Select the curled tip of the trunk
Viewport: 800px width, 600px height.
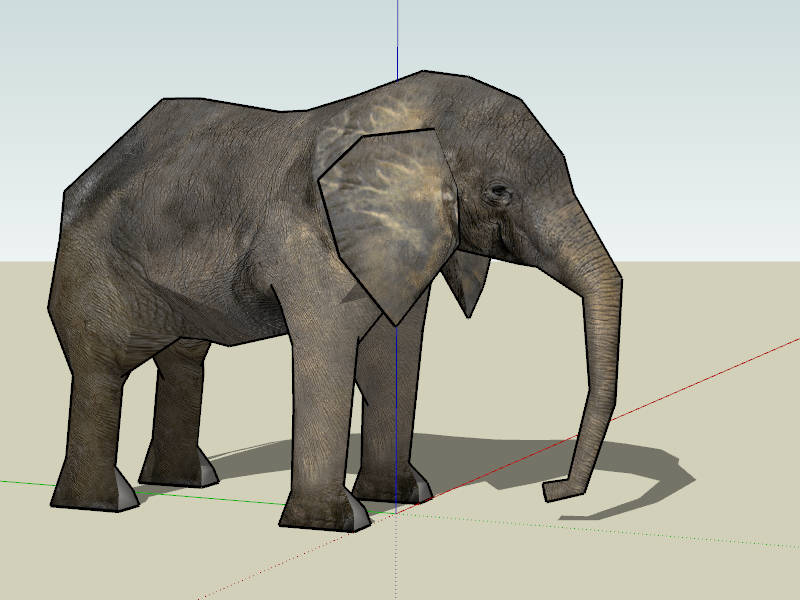click(563, 489)
